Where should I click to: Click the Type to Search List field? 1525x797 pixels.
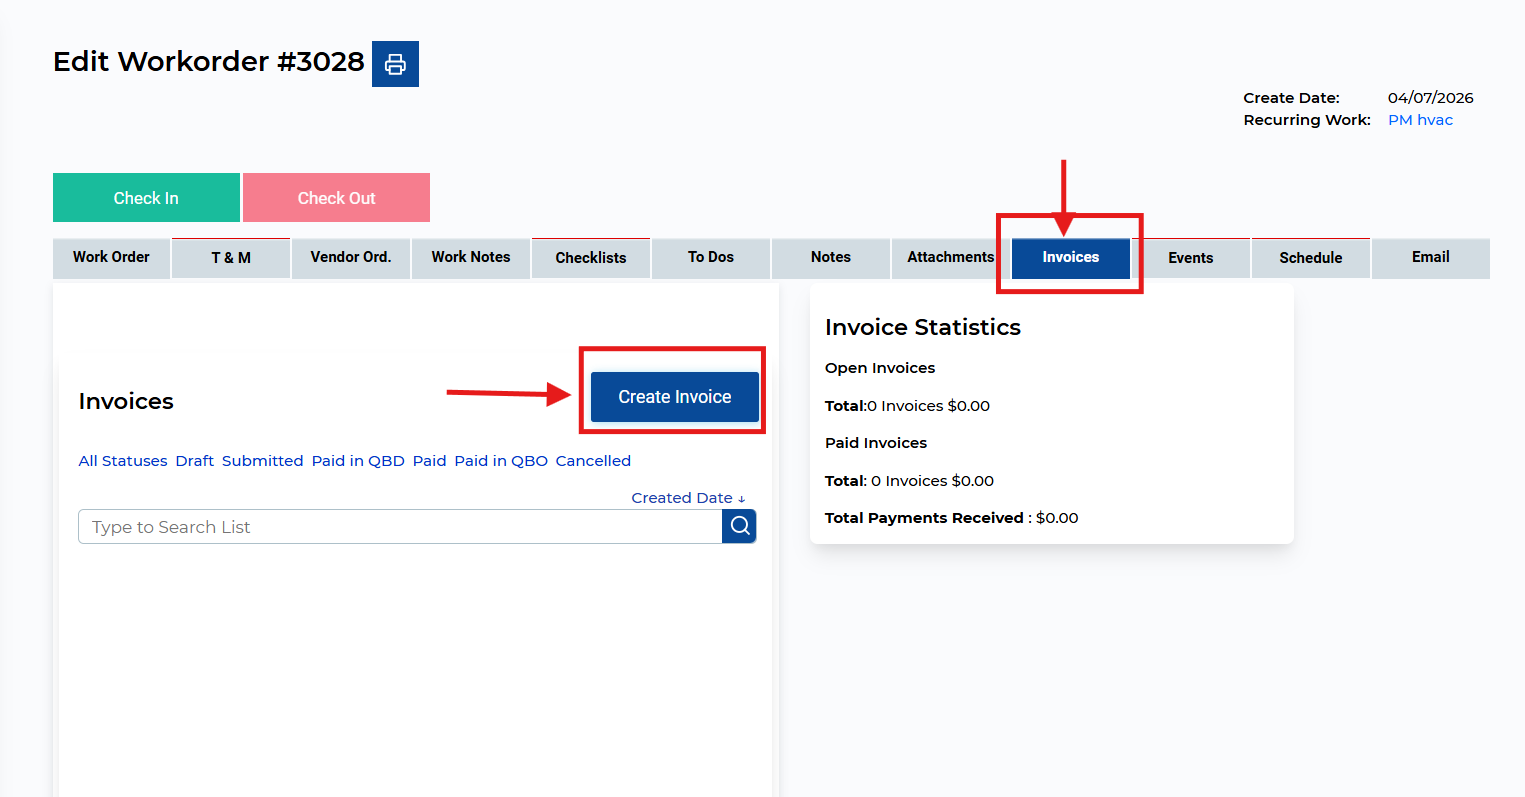[x=400, y=527]
